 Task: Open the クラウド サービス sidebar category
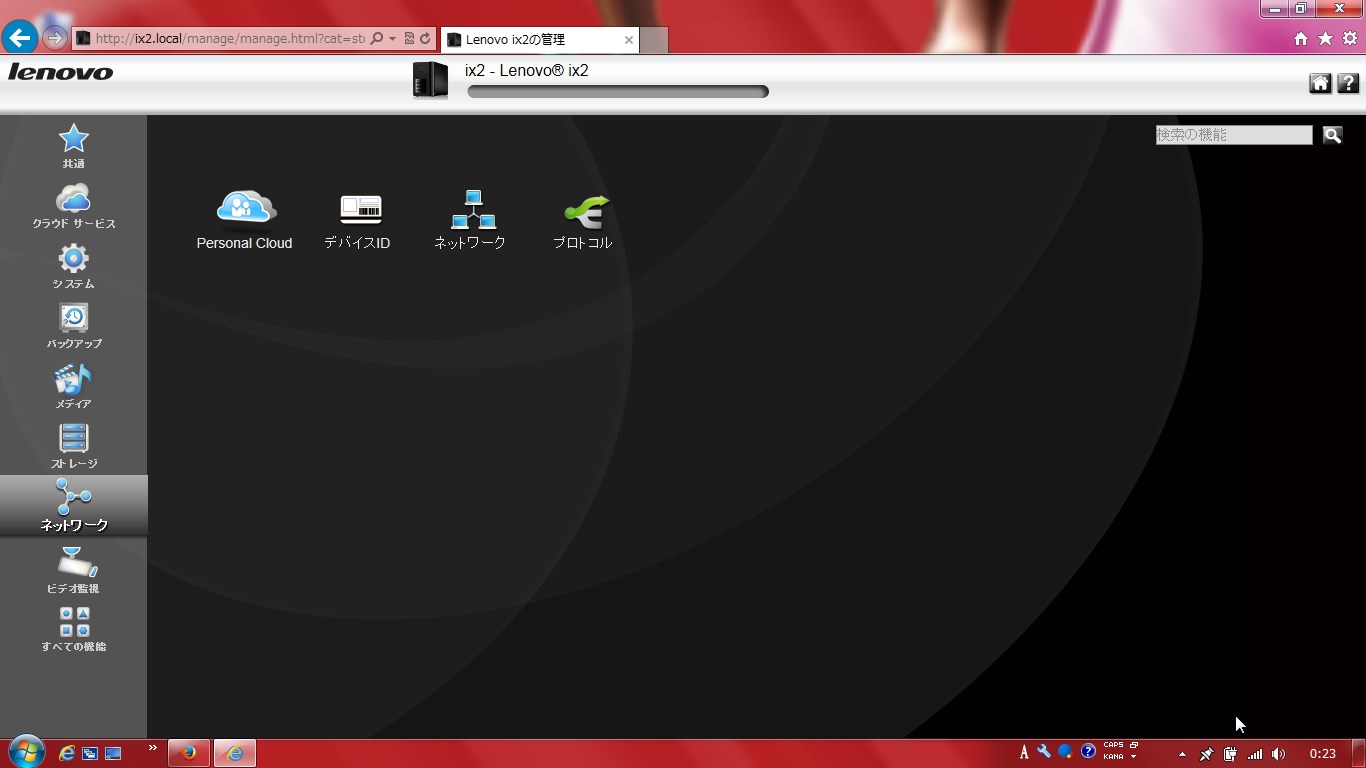73,206
